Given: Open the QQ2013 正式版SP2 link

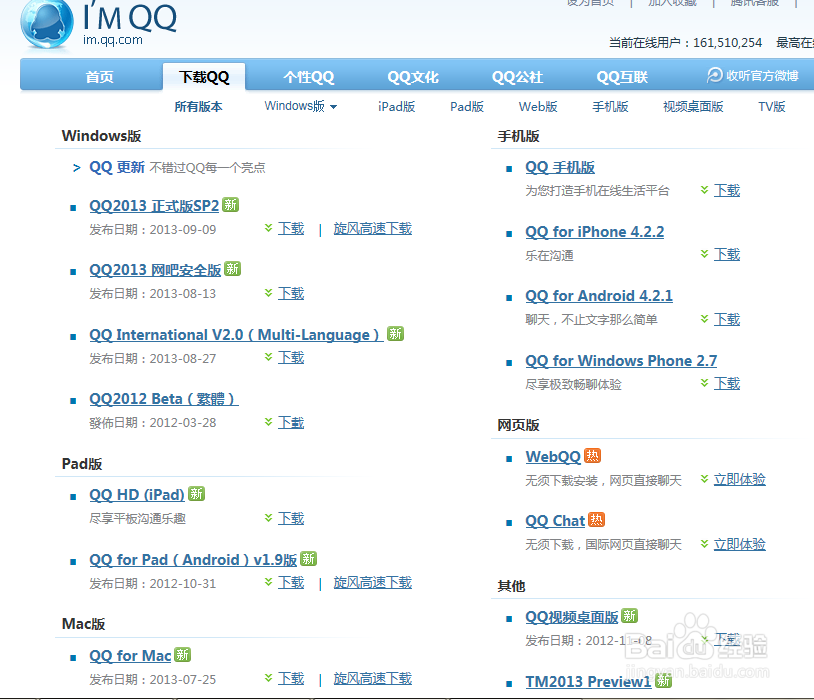Looking at the screenshot, I should click(154, 206).
